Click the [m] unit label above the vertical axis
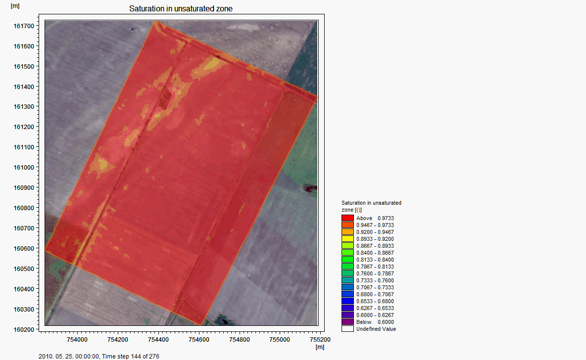The image size is (586, 360). point(15,6)
